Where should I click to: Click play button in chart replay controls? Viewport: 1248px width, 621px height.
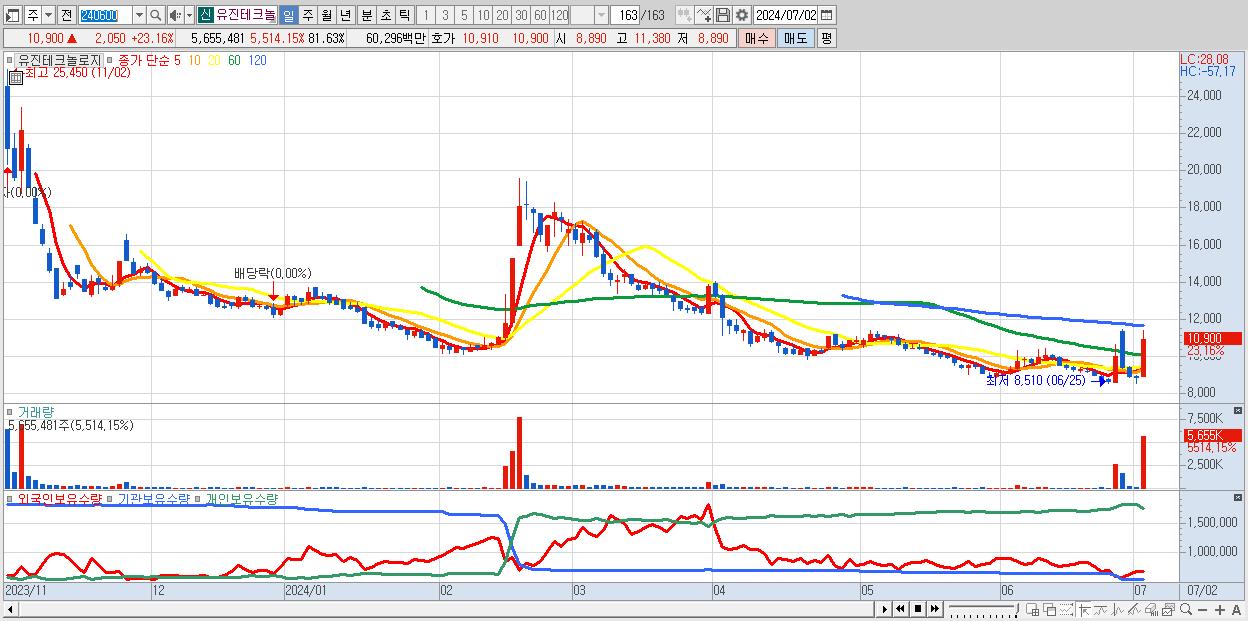pos(885,609)
